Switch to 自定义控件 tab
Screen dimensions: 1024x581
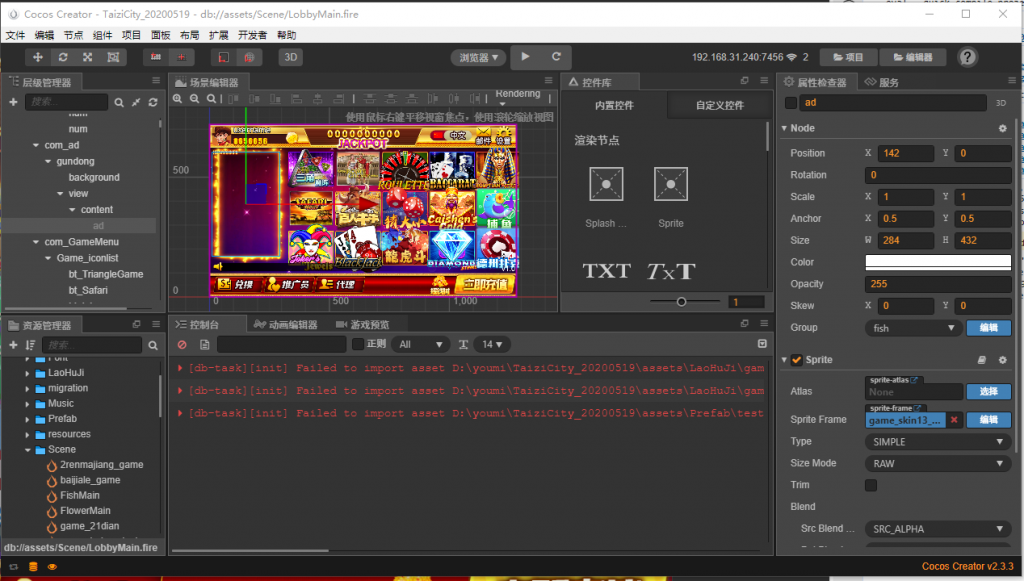[x=720, y=105]
